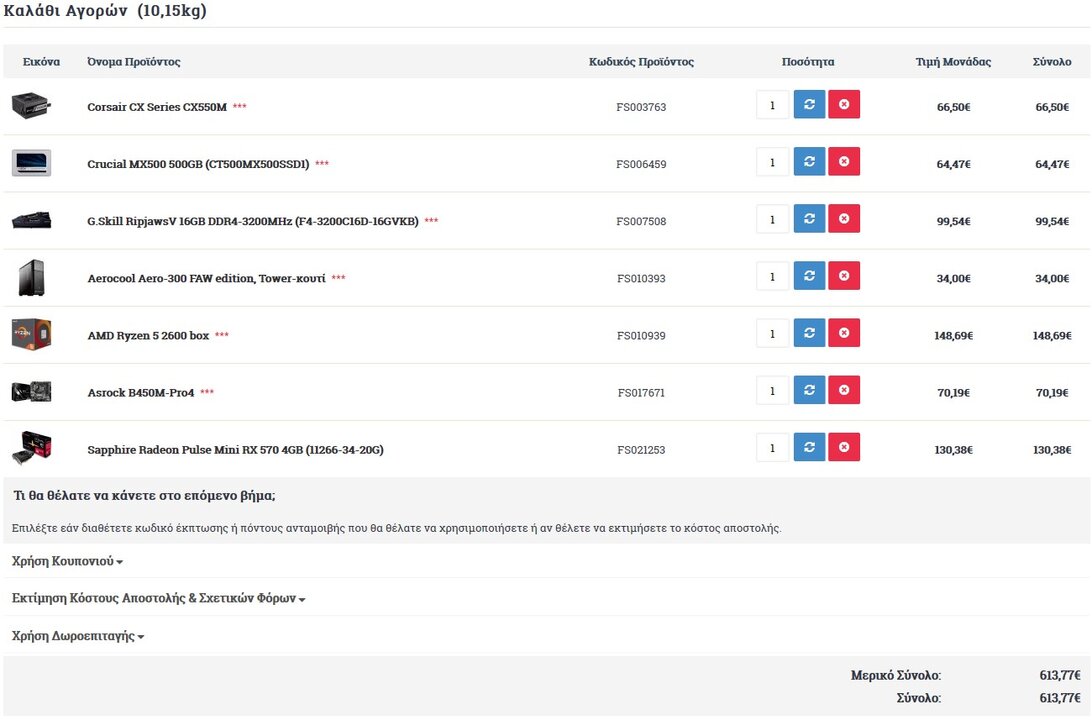Click the Μερικό Σύνολο value 613,77€
Image resolution: width=1092 pixels, height=720 pixels.
click(1060, 675)
